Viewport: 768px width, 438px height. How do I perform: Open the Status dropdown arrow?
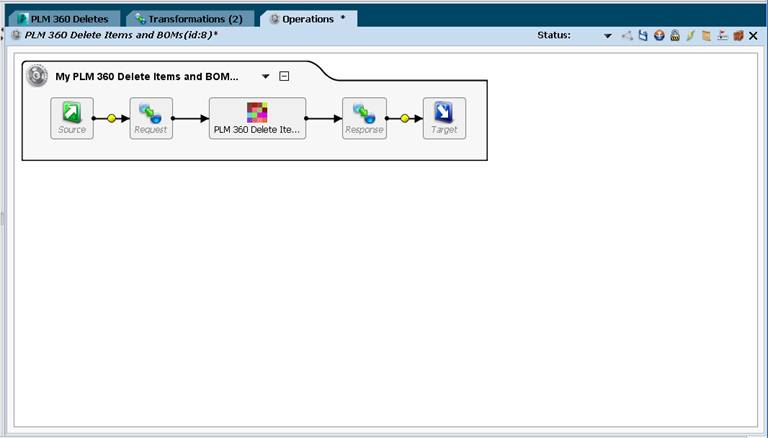click(608, 36)
